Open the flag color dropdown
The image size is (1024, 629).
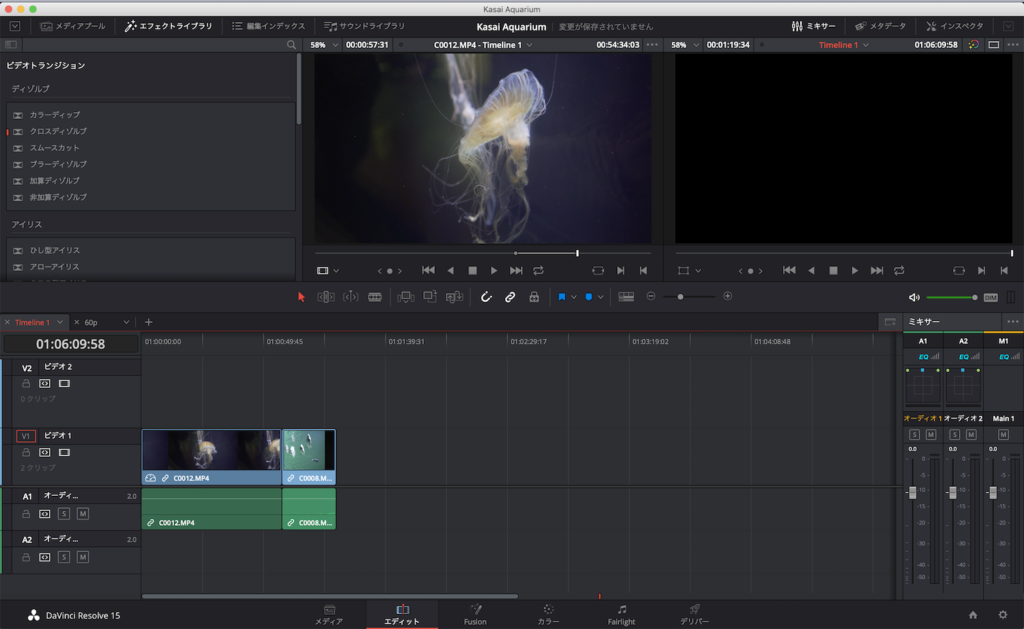click(x=575, y=296)
